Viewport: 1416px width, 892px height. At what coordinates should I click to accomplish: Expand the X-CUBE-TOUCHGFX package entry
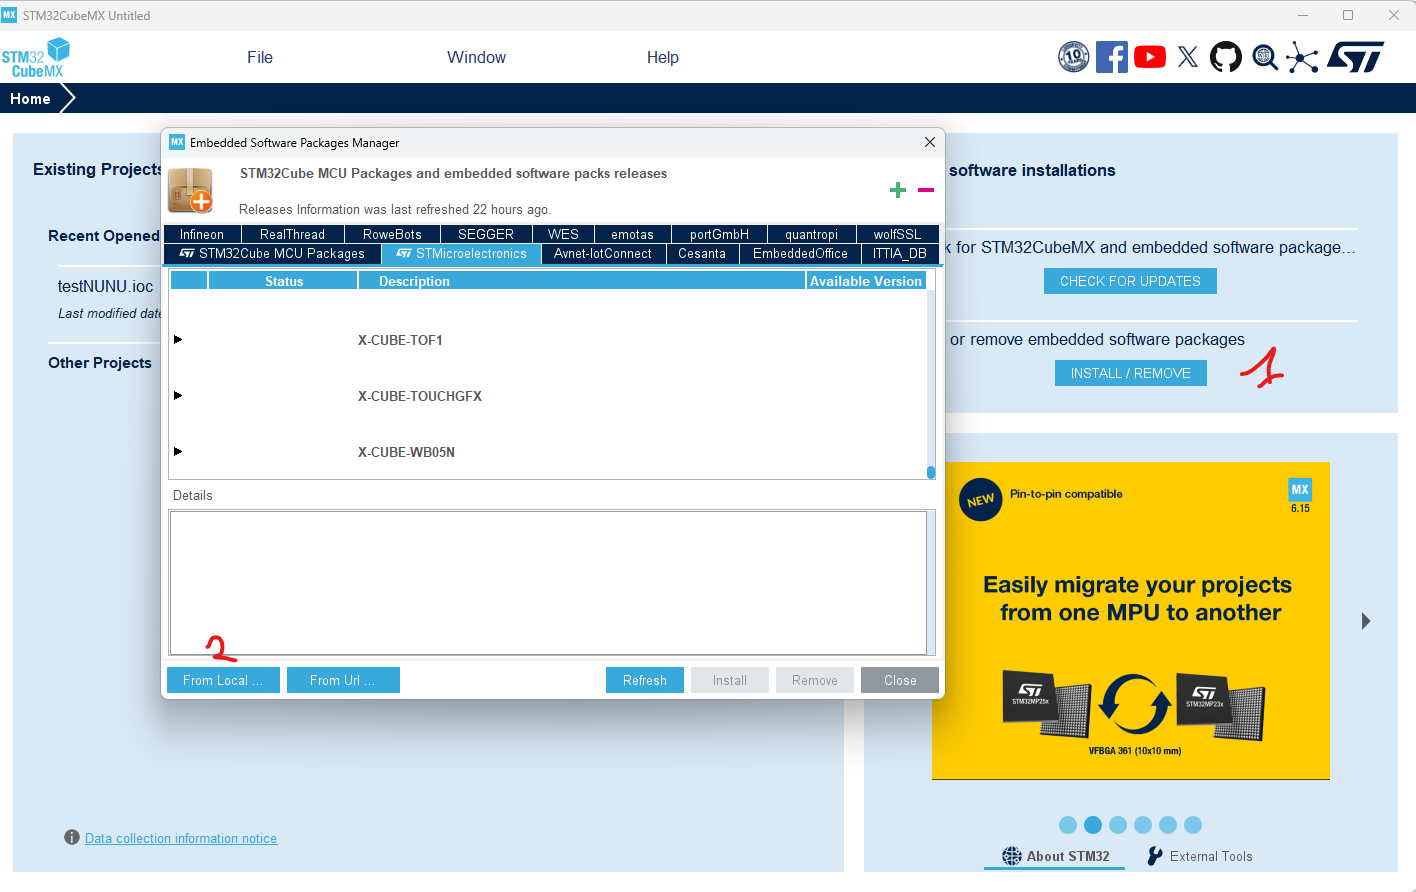click(x=178, y=396)
